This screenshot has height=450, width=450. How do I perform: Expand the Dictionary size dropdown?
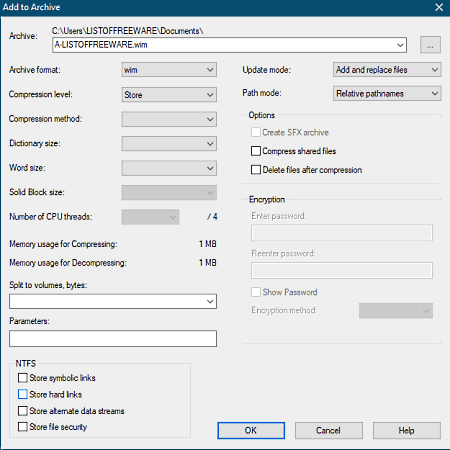(x=169, y=144)
